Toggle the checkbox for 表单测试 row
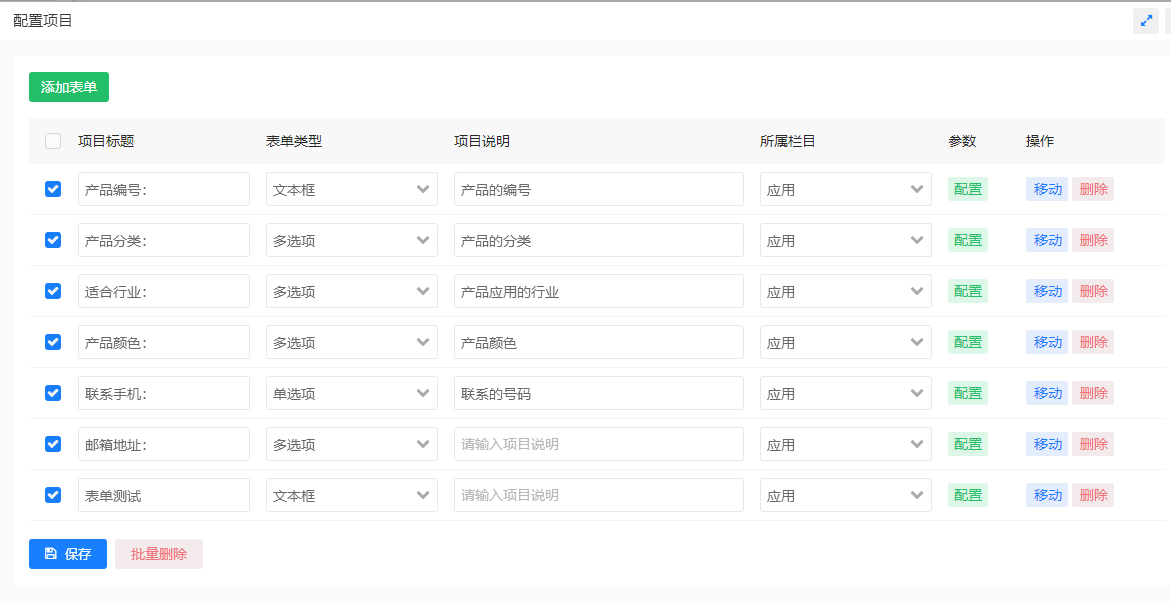This screenshot has height=601, width=1171. (53, 495)
